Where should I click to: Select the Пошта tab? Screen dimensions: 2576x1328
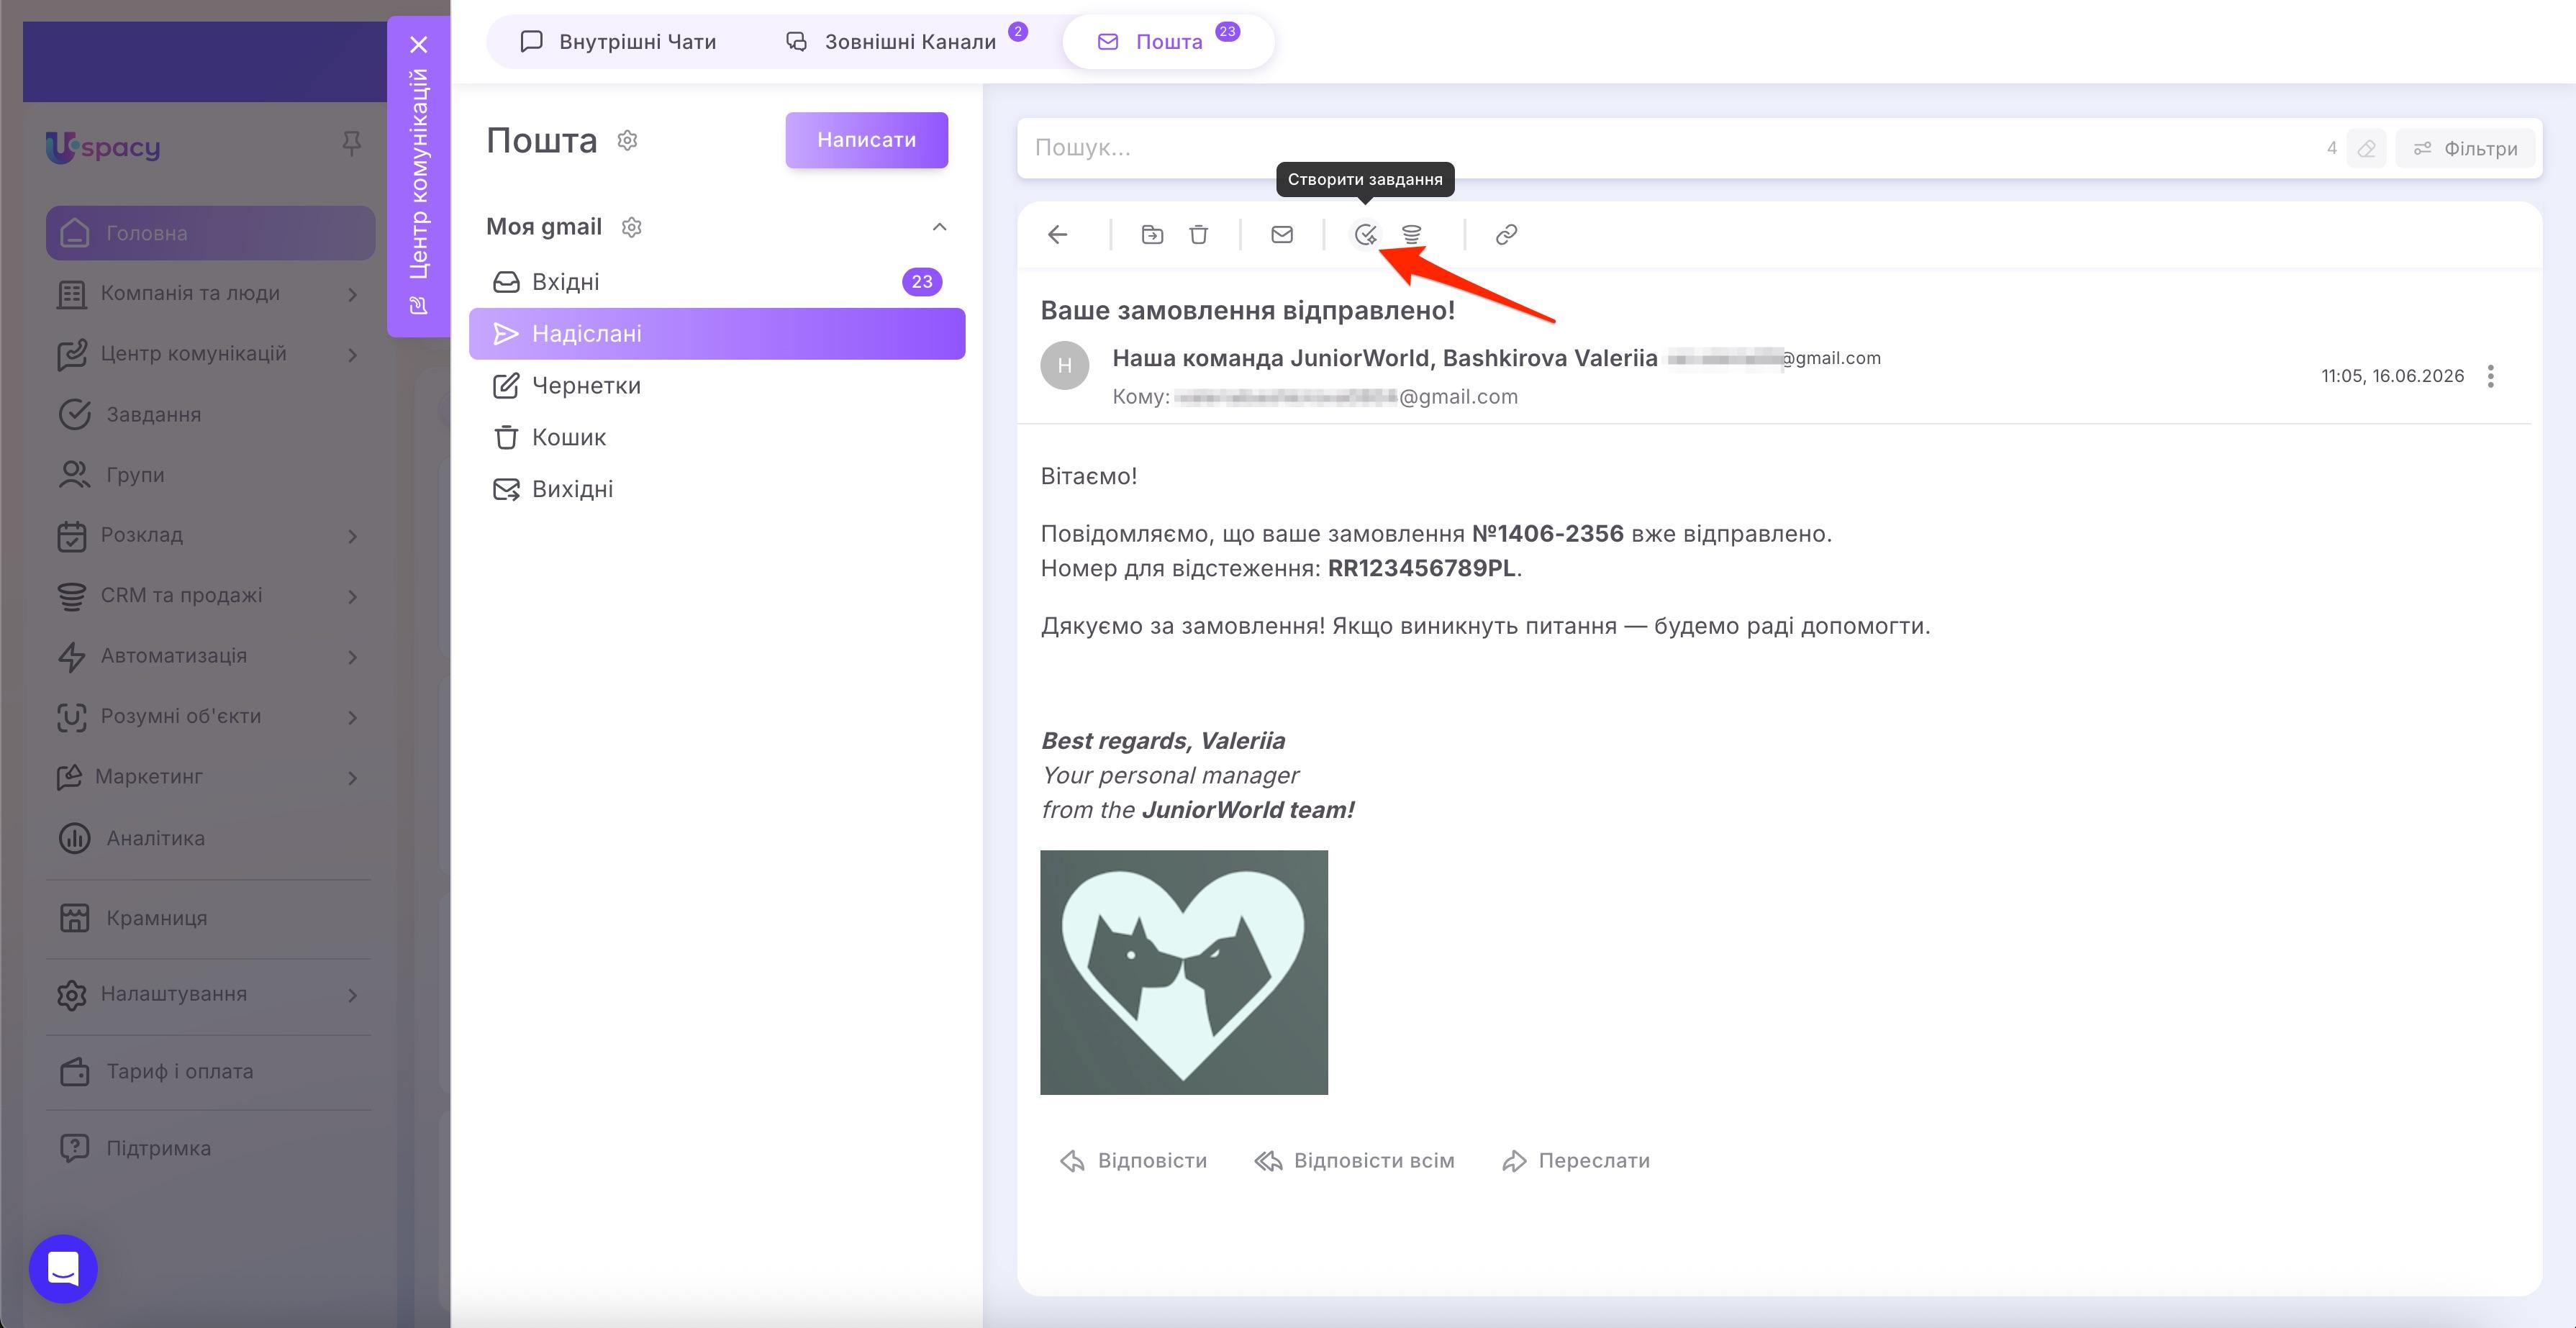pos(1168,42)
